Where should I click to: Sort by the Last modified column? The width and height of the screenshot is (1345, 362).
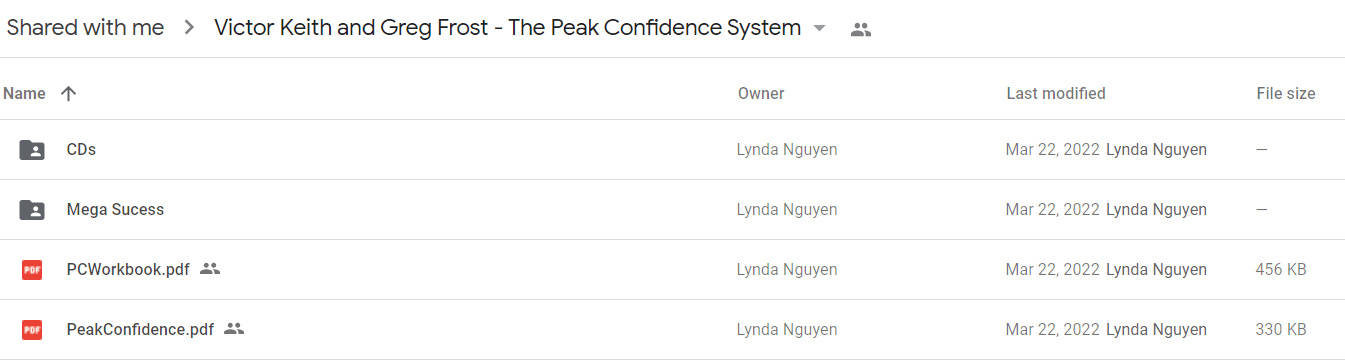coord(1056,94)
